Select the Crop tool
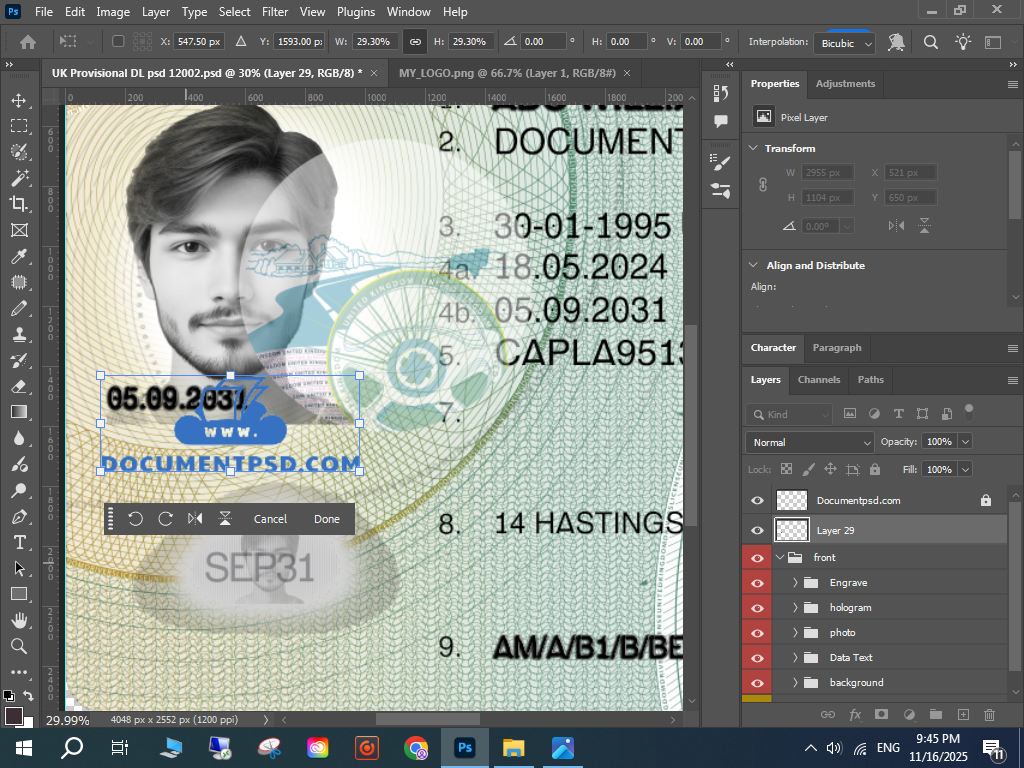This screenshot has width=1024, height=768. (18, 204)
